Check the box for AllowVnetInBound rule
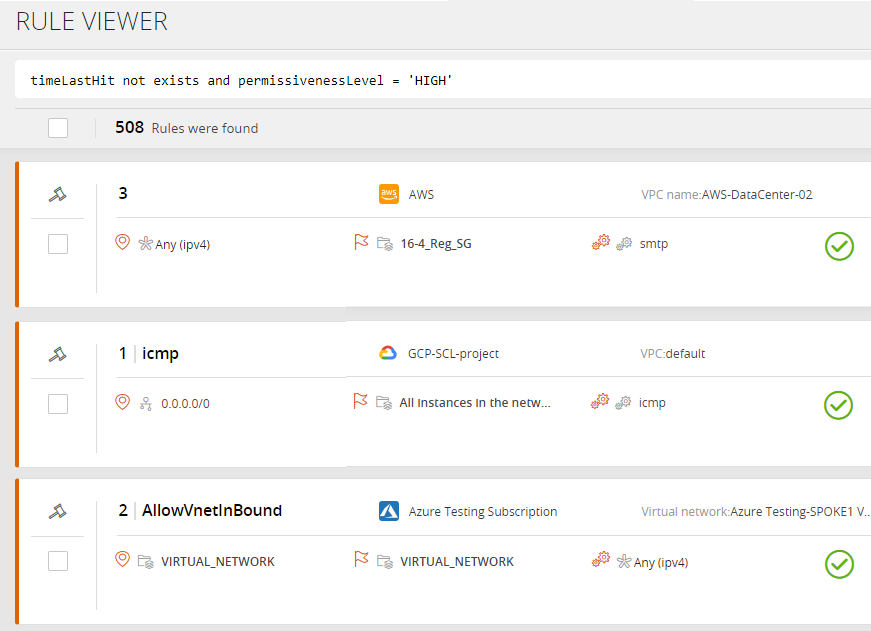This screenshot has height=631, width=871. [x=58, y=562]
